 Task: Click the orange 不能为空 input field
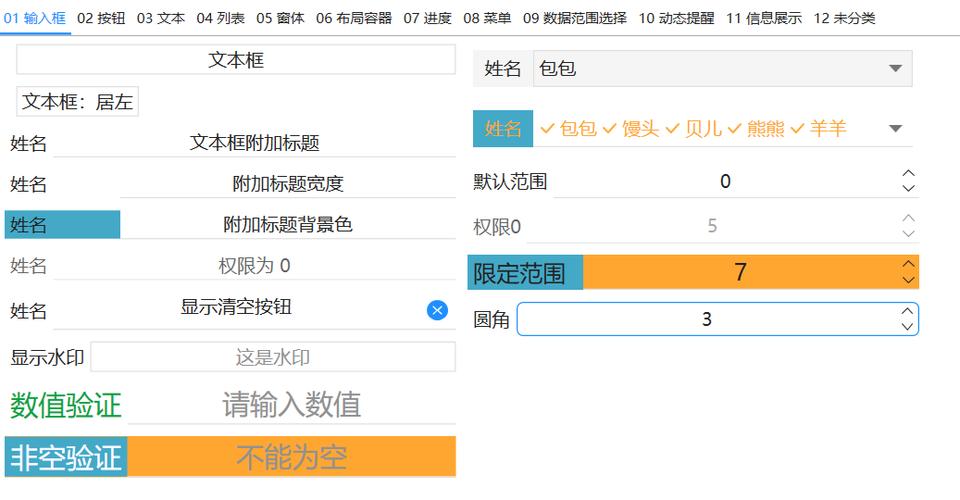291,457
